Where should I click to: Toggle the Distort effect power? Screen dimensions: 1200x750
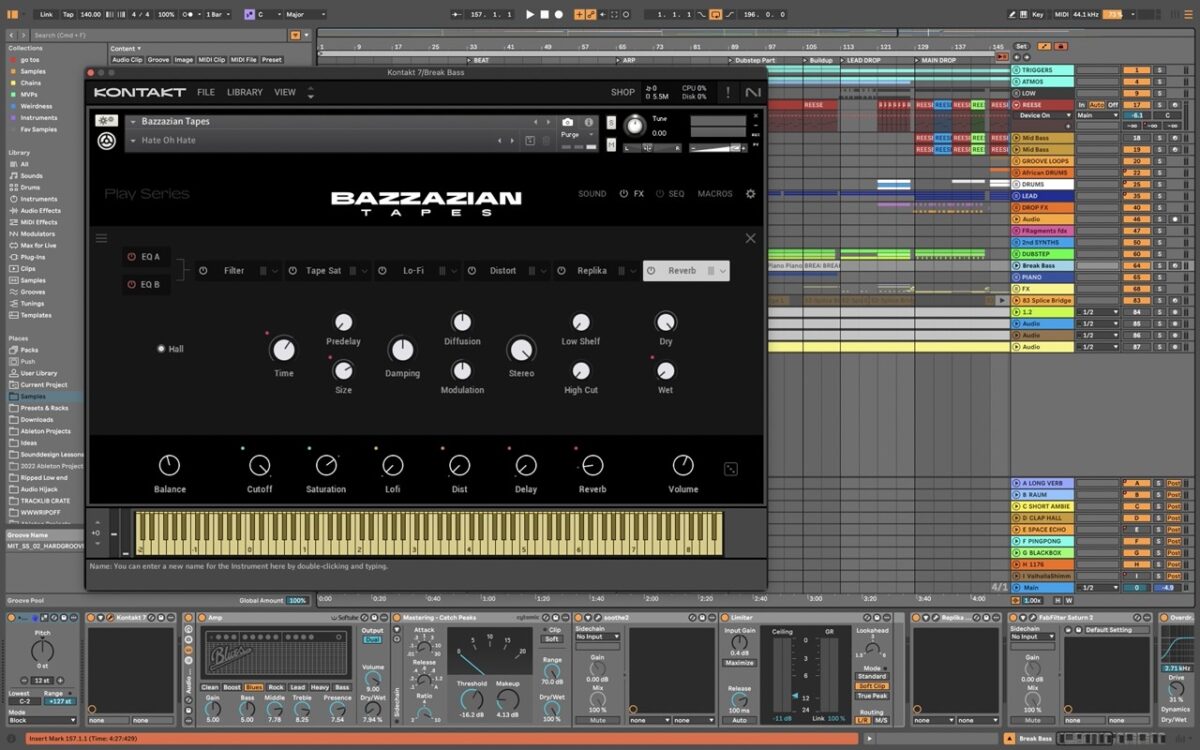tap(471, 271)
